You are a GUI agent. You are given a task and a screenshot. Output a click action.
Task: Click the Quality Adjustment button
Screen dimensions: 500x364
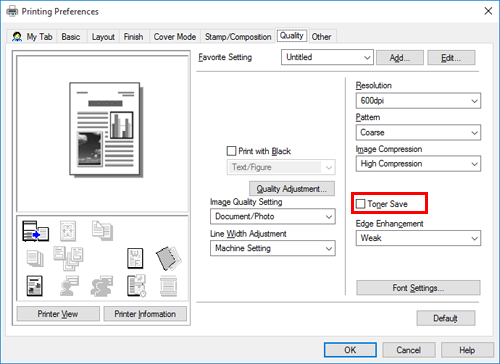(292, 189)
